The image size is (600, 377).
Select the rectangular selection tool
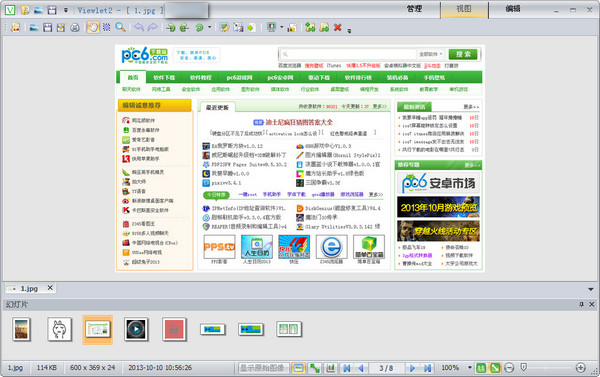[107, 27]
